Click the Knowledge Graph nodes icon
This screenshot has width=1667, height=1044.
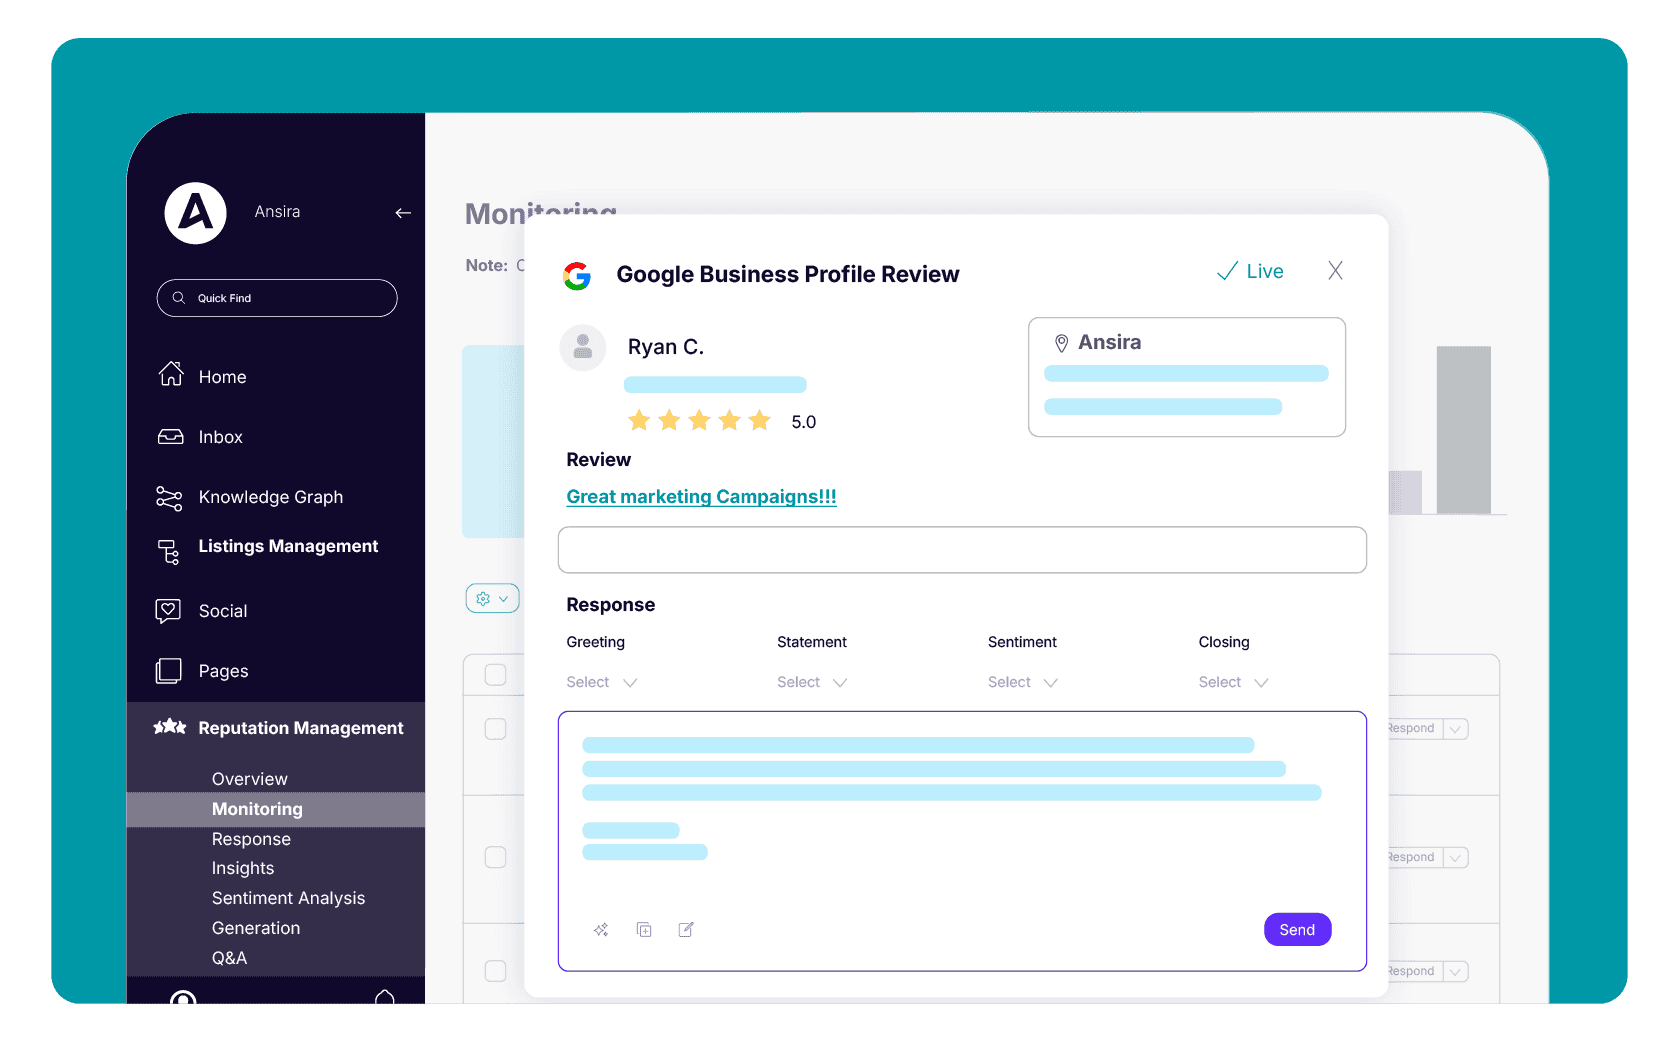pos(170,498)
